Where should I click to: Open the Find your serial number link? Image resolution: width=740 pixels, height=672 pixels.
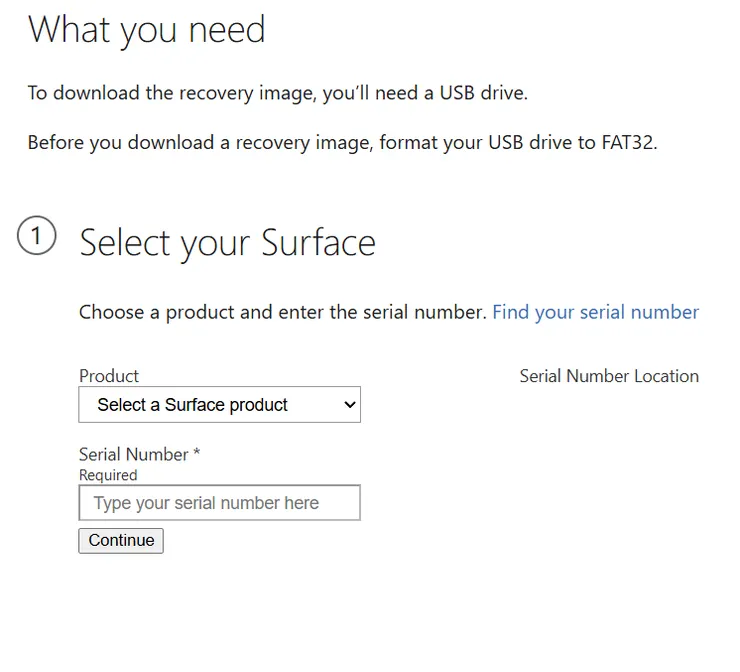[x=595, y=312]
